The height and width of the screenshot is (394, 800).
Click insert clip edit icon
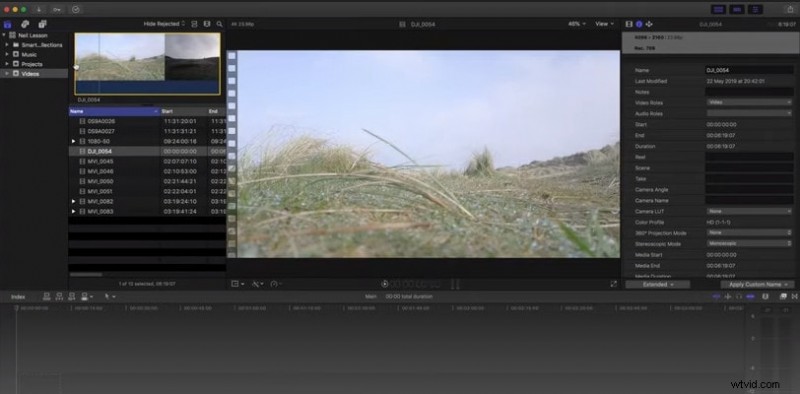(59, 297)
